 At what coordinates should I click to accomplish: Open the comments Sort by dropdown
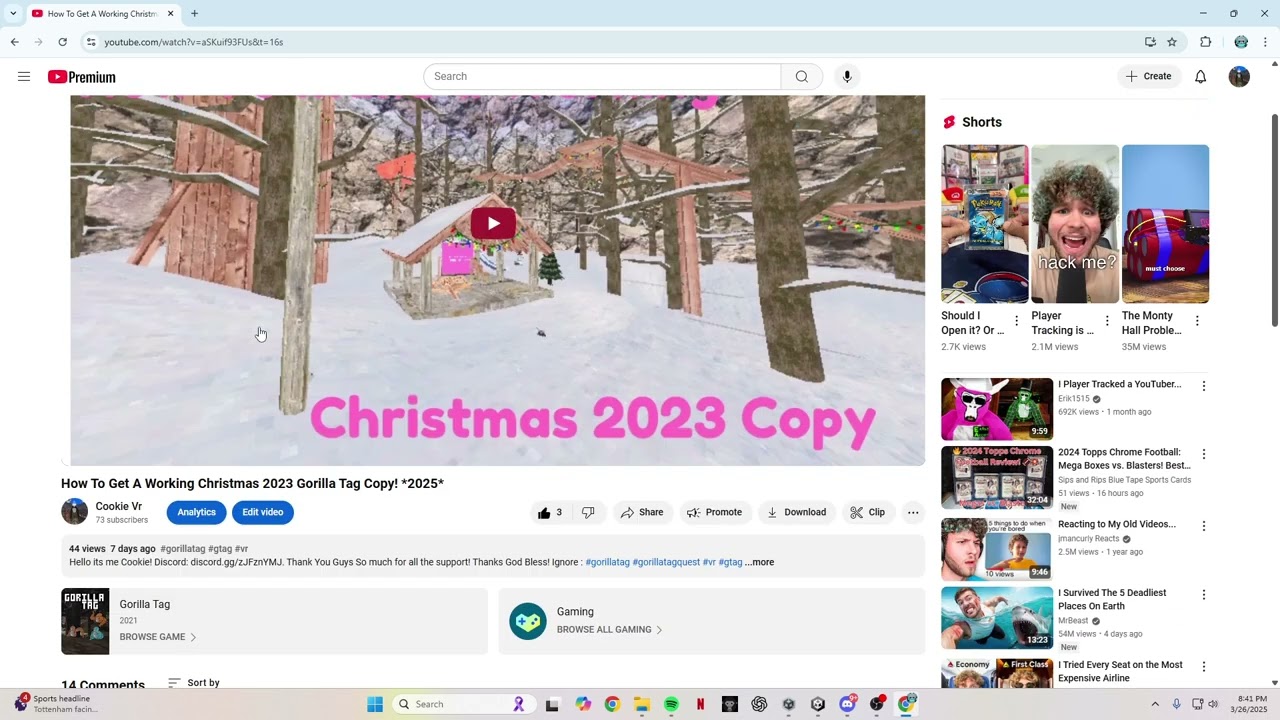[x=194, y=683]
